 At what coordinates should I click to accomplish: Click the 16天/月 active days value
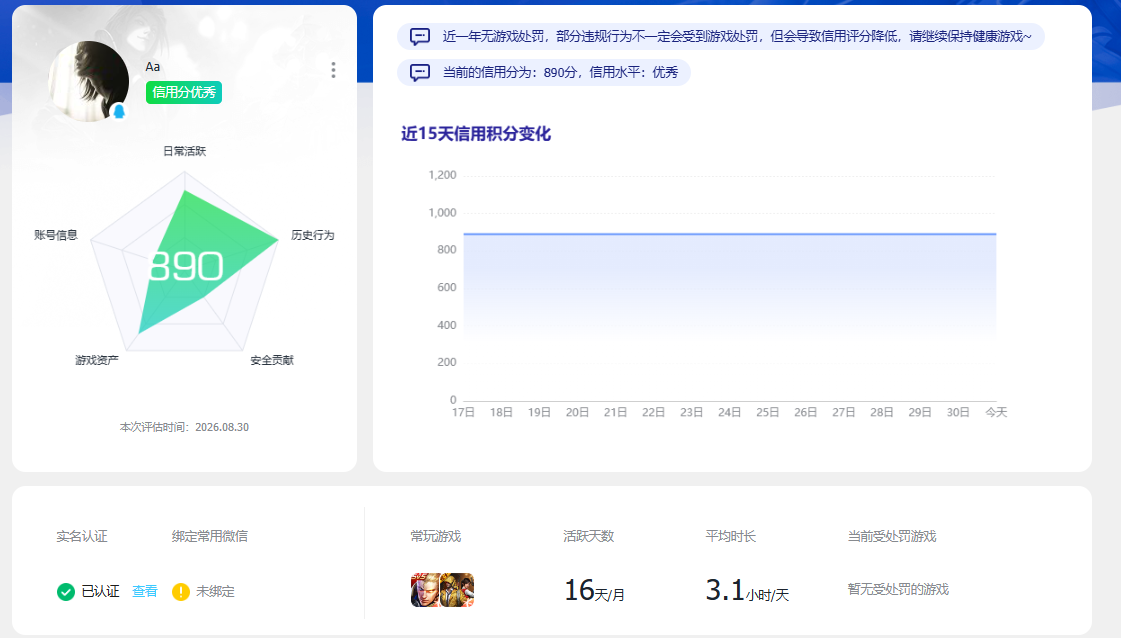tap(594, 591)
